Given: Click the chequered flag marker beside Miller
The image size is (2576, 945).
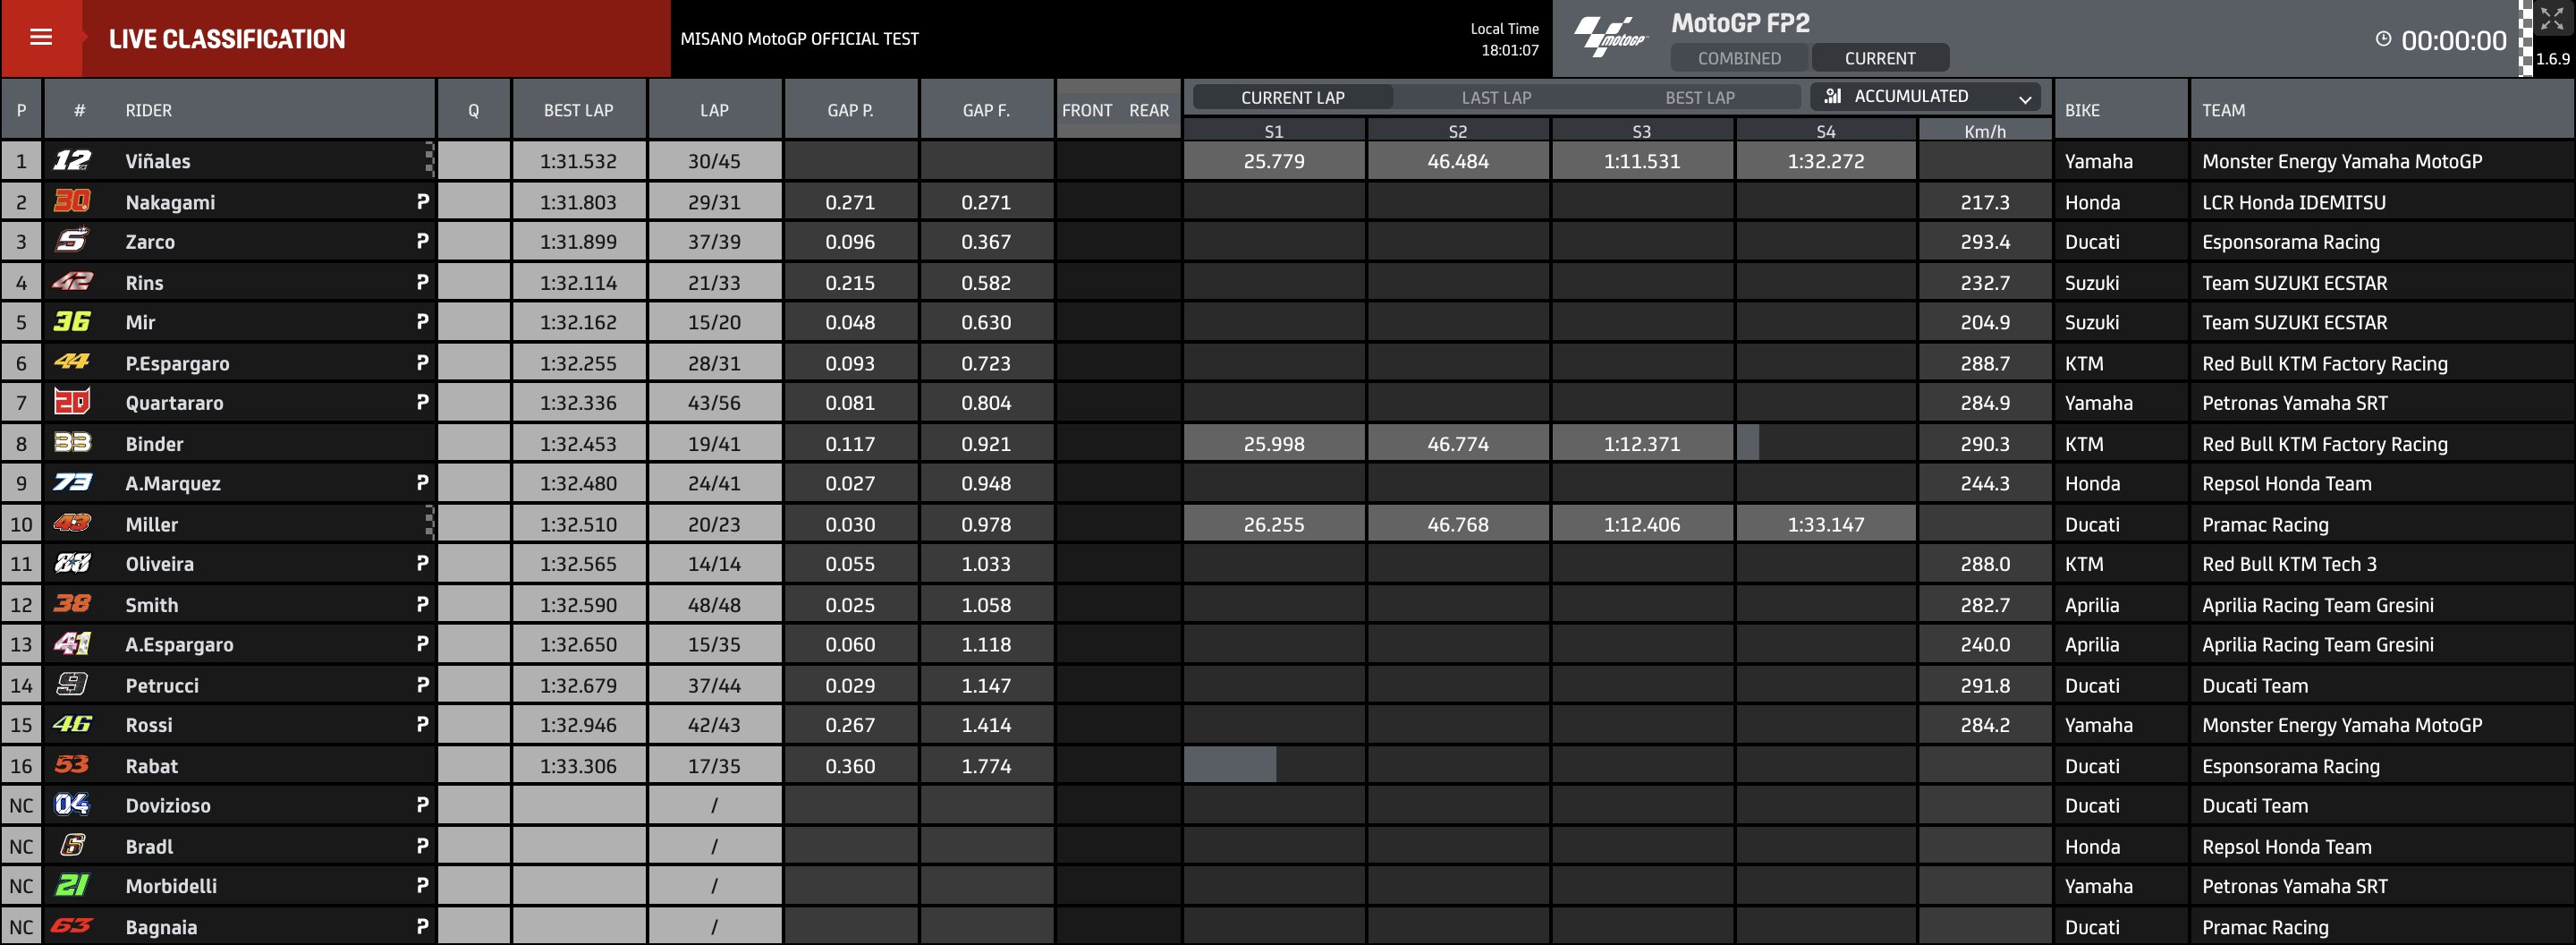Looking at the screenshot, I should (x=430, y=523).
